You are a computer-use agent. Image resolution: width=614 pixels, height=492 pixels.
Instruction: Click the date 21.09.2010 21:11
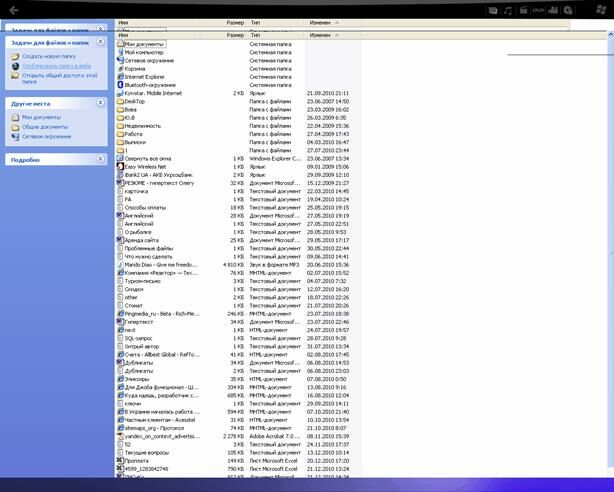328,93
